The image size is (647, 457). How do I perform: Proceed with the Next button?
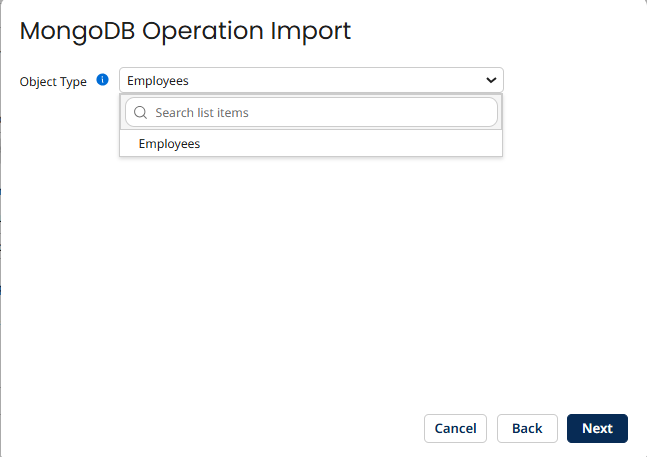[597, 428]
